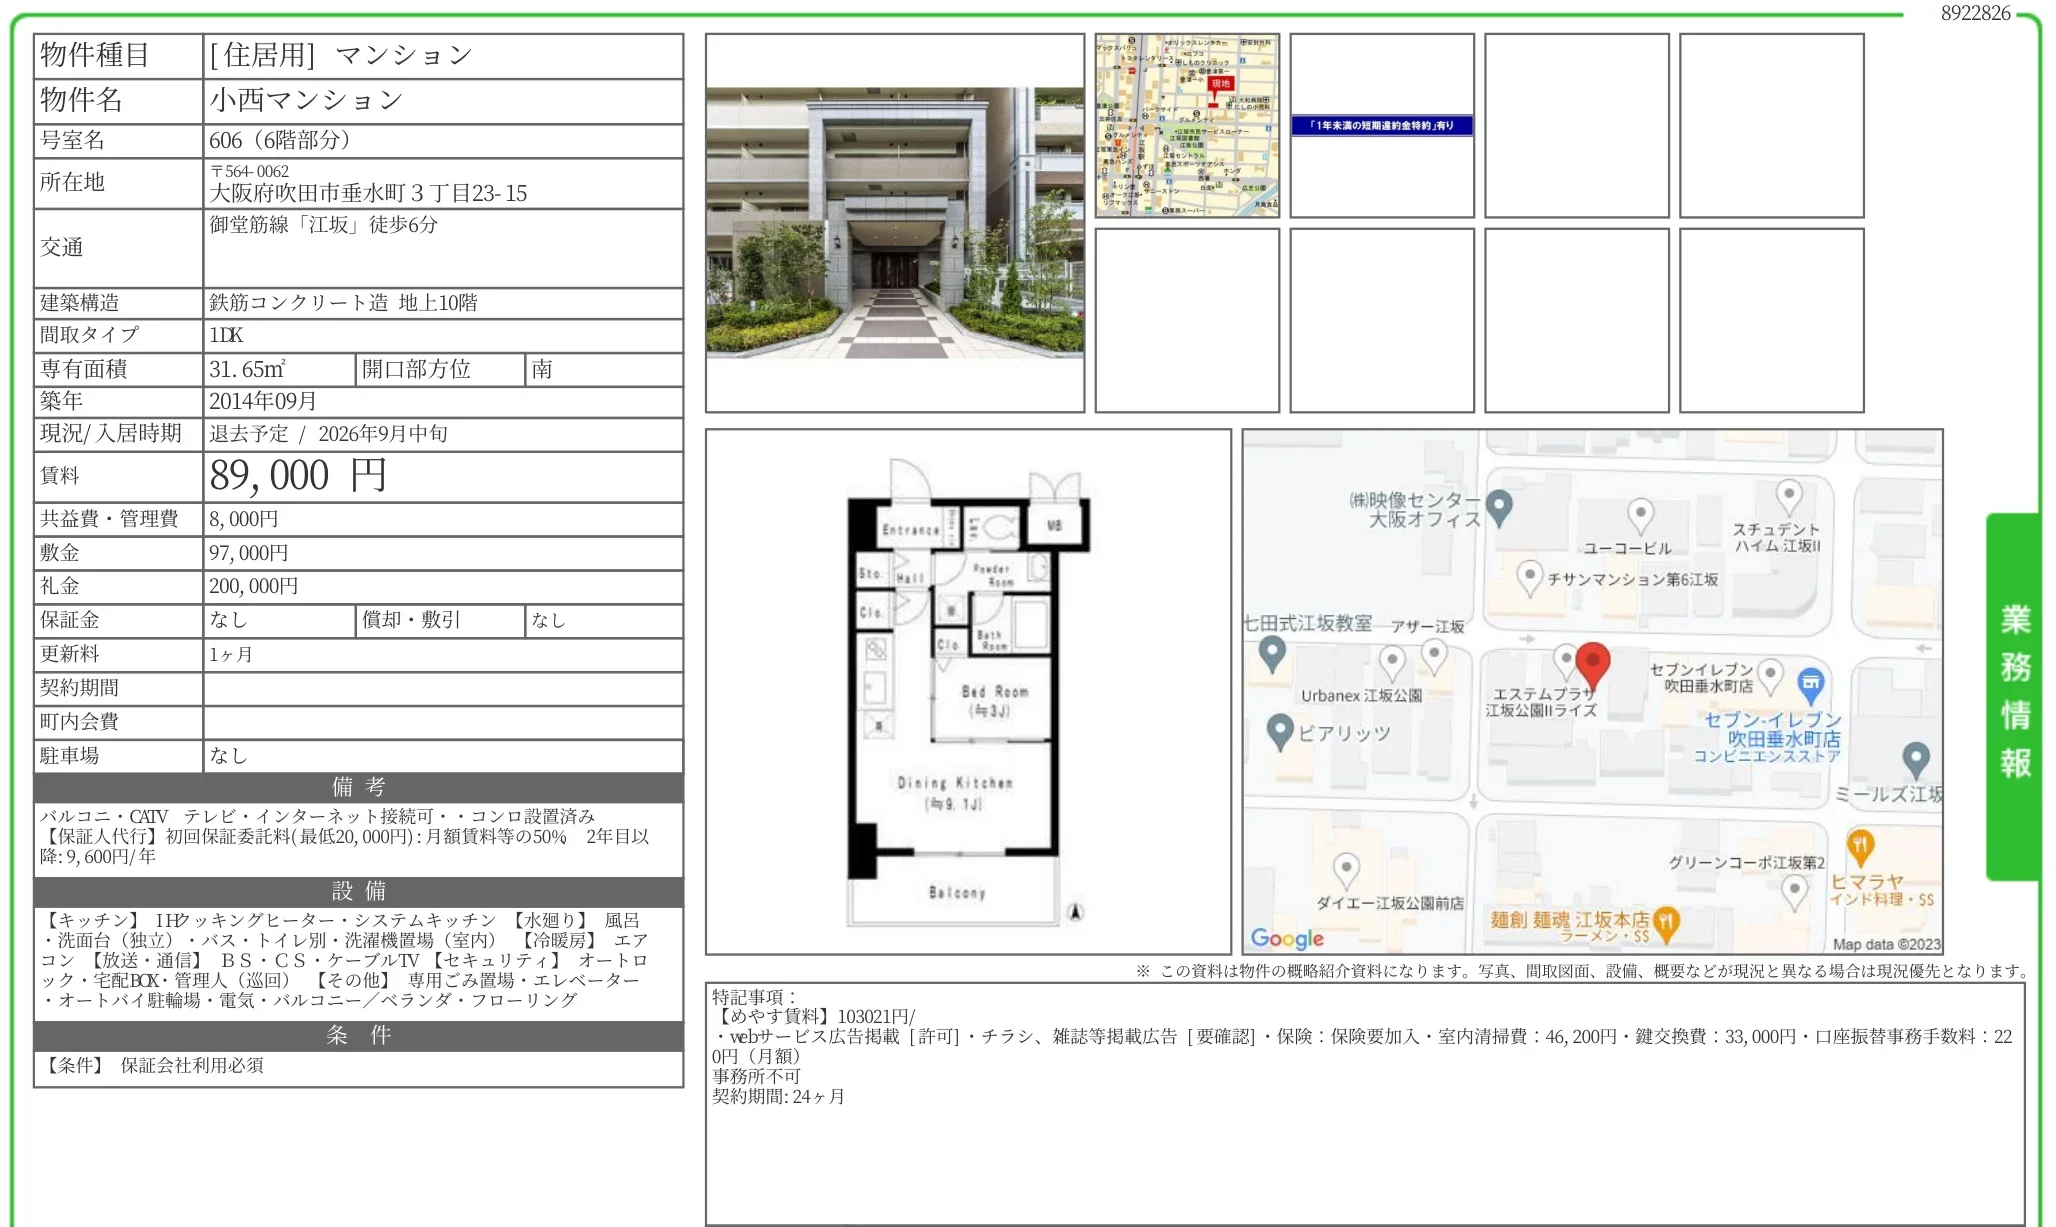
Task: Click the 事務所不可 note
Action: point(756,1077)
